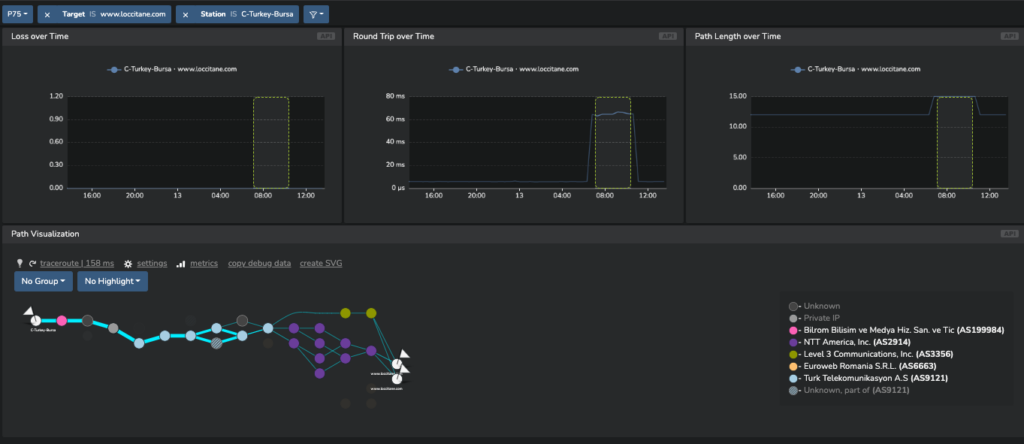Click the gear icon next to settings
Screen dimensions: 1024x444
pyautogui.click(x=128, y=264)
